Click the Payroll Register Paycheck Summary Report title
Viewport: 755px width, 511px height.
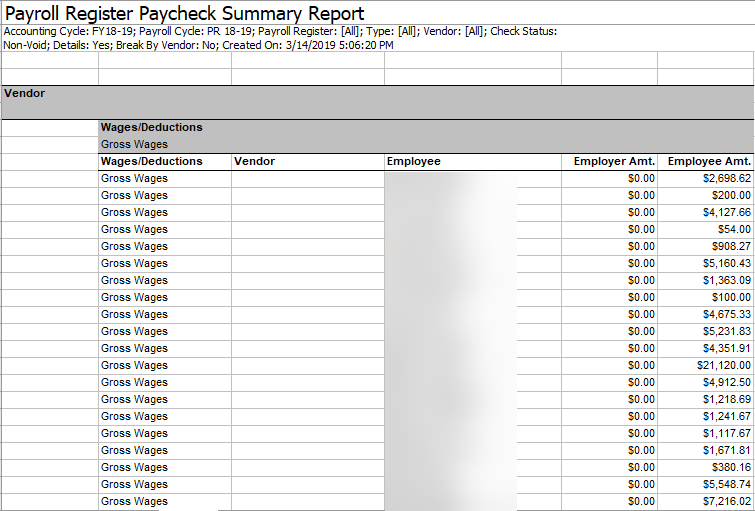[185, 13]
